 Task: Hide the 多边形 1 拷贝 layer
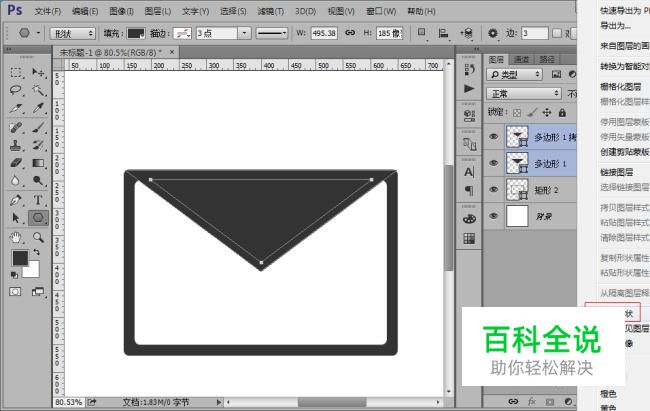pos(493,136)
